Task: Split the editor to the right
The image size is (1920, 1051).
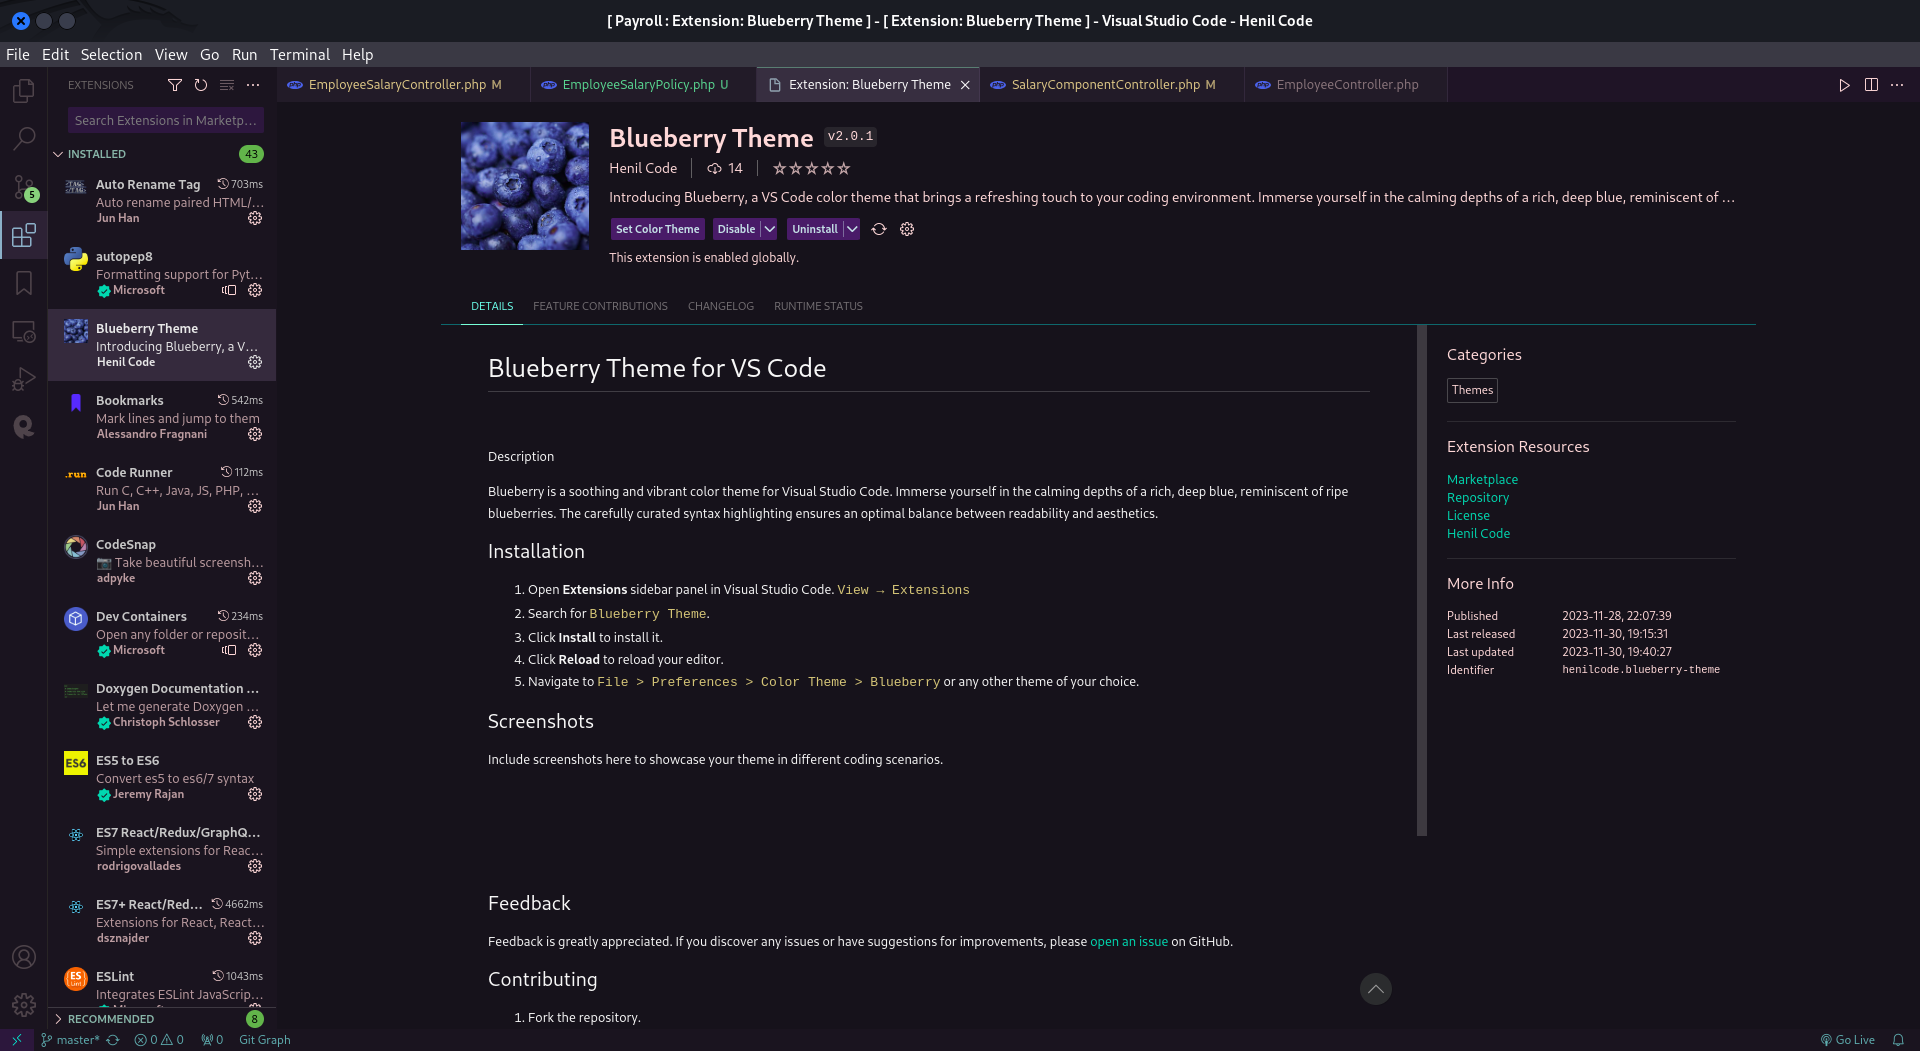Action: pyautogui.click(x=1871, y=85)
